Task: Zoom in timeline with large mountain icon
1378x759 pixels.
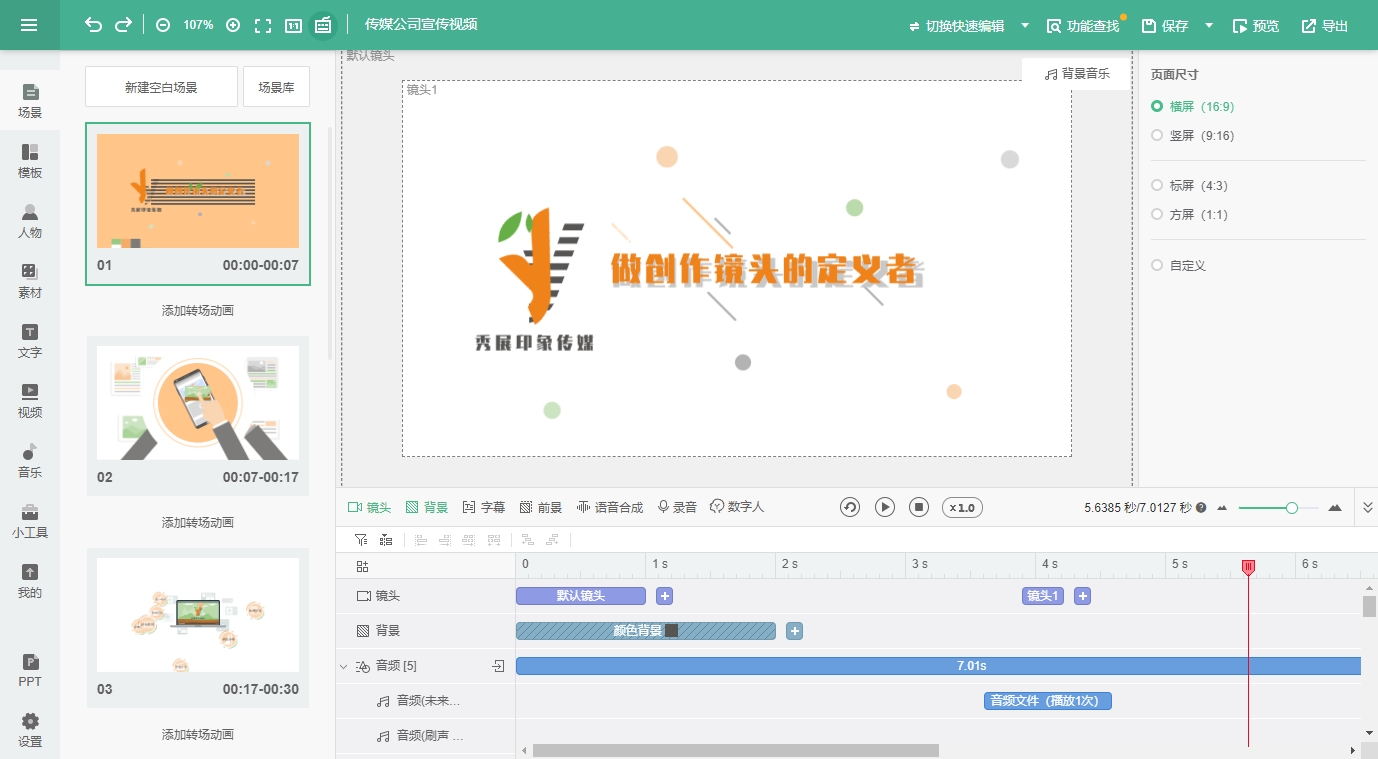Action: coord(1335,508)
